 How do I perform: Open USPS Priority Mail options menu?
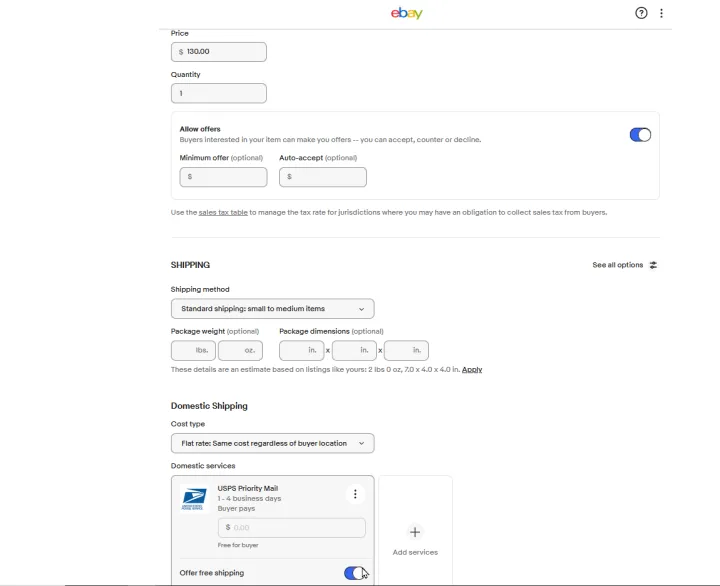point(355,494)
